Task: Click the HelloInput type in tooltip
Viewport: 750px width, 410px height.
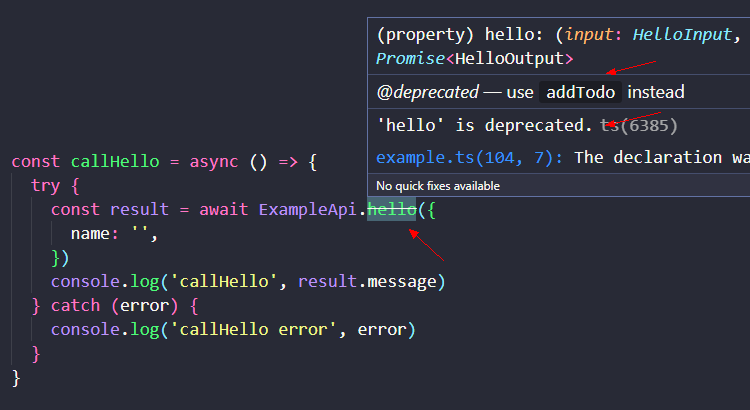Action: tap(682, 34)
